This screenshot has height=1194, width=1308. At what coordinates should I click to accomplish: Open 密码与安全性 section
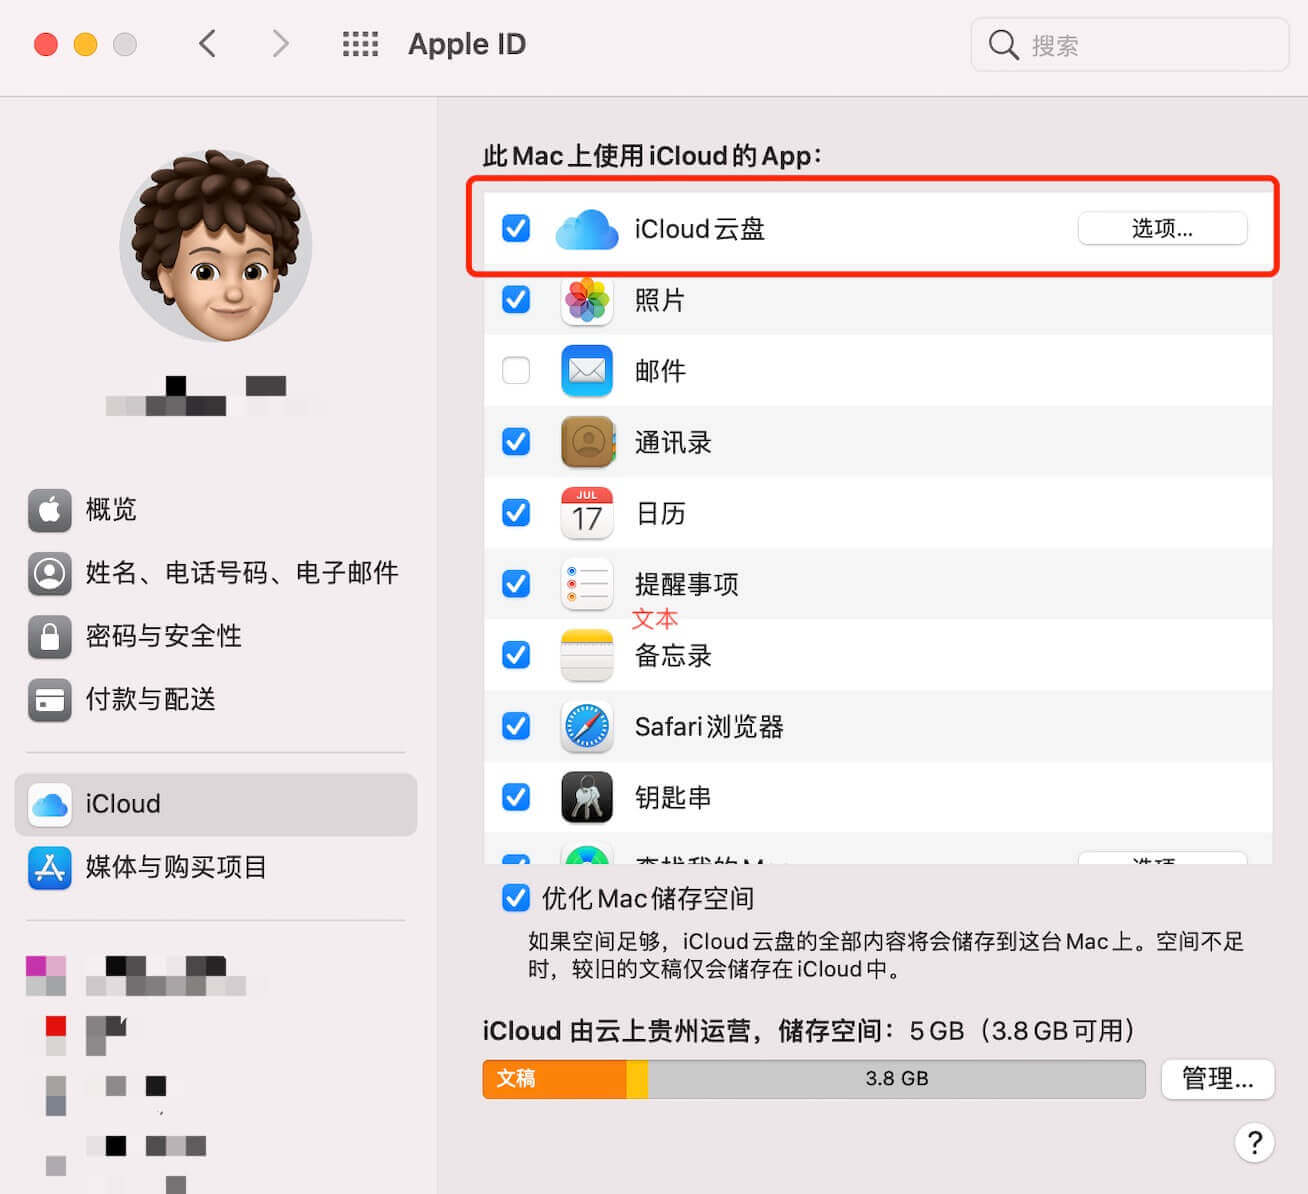216,636
